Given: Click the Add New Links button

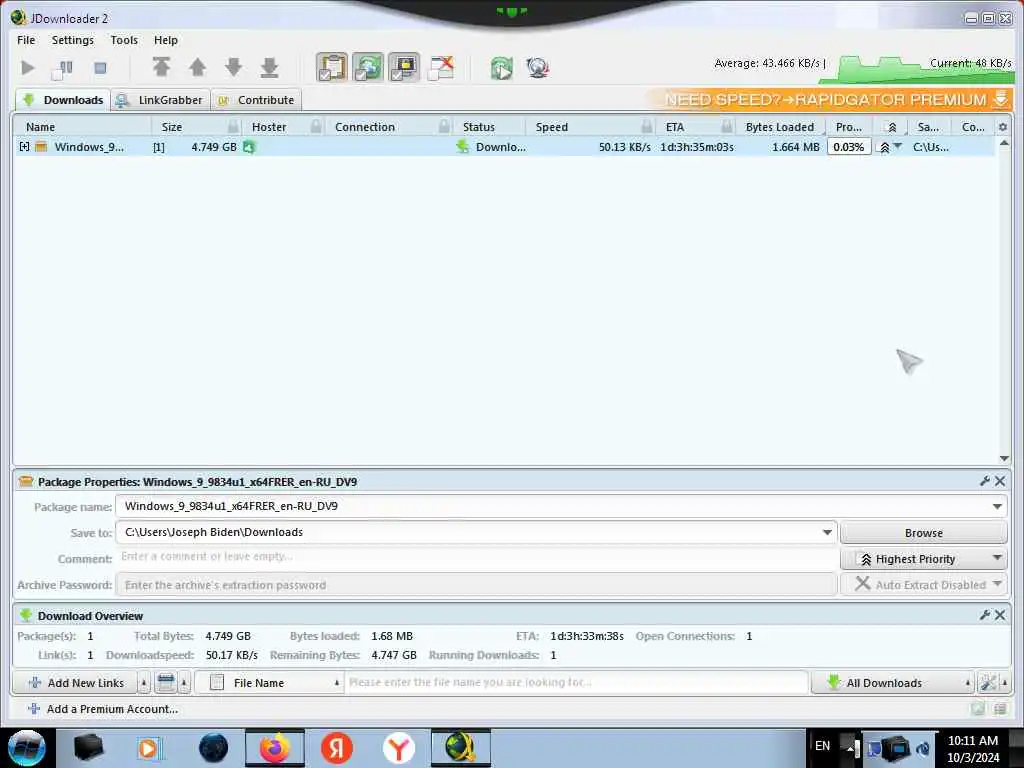Looking at the screenshot, I should 75,682.
